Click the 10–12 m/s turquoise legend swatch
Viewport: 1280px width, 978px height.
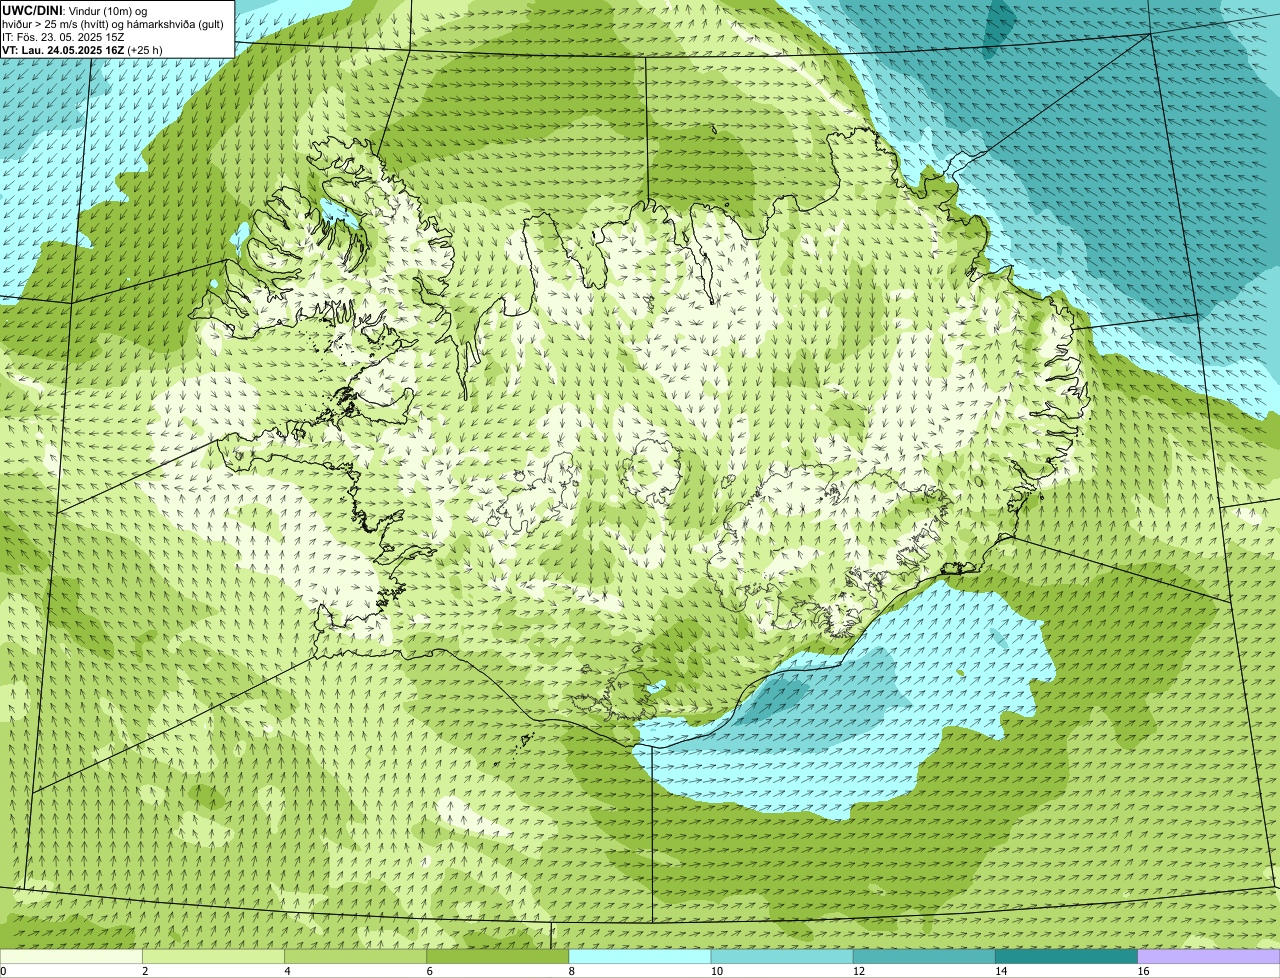(782, 956)
